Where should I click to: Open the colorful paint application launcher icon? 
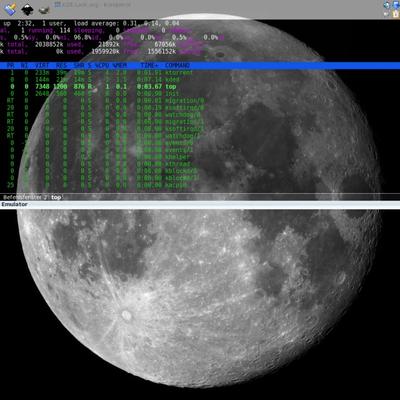11,9
